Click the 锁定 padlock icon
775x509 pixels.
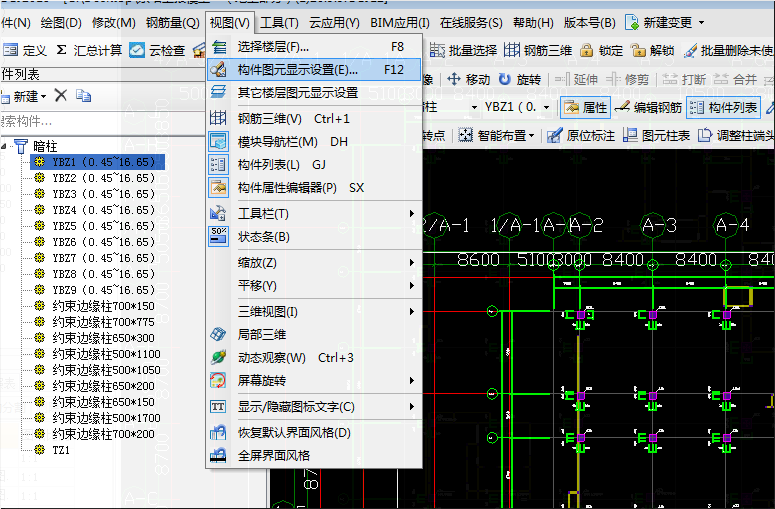(586, 50)
